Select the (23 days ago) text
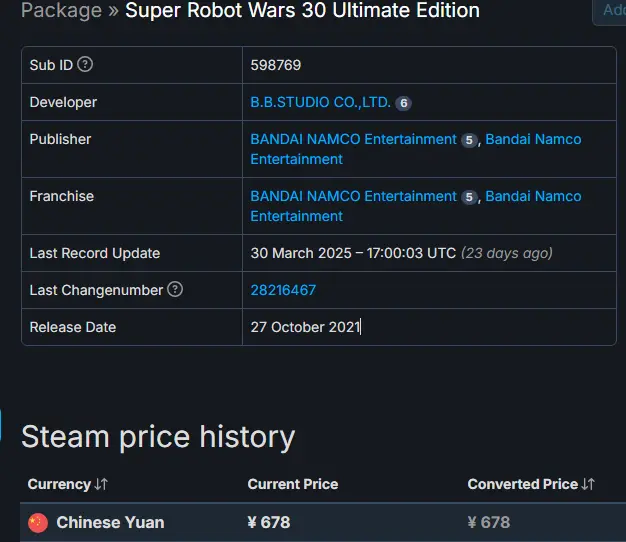The width and height of the screenshot is (626, 542). (507, 253)
